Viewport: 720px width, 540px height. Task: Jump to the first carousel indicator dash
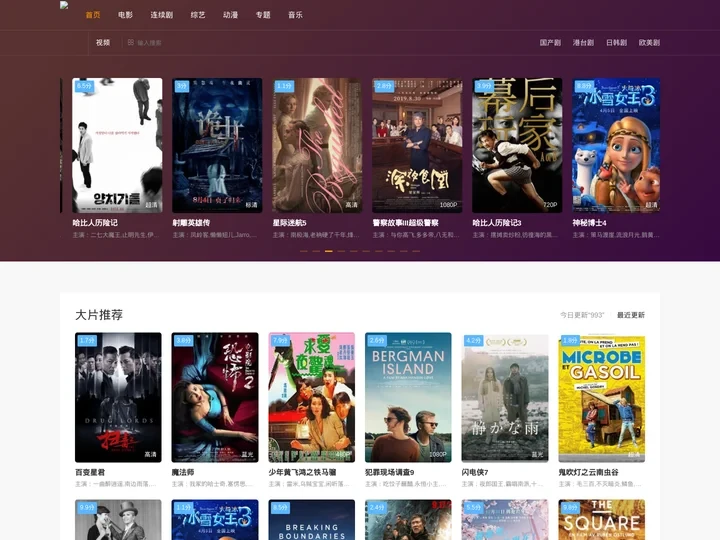[304, 251]
